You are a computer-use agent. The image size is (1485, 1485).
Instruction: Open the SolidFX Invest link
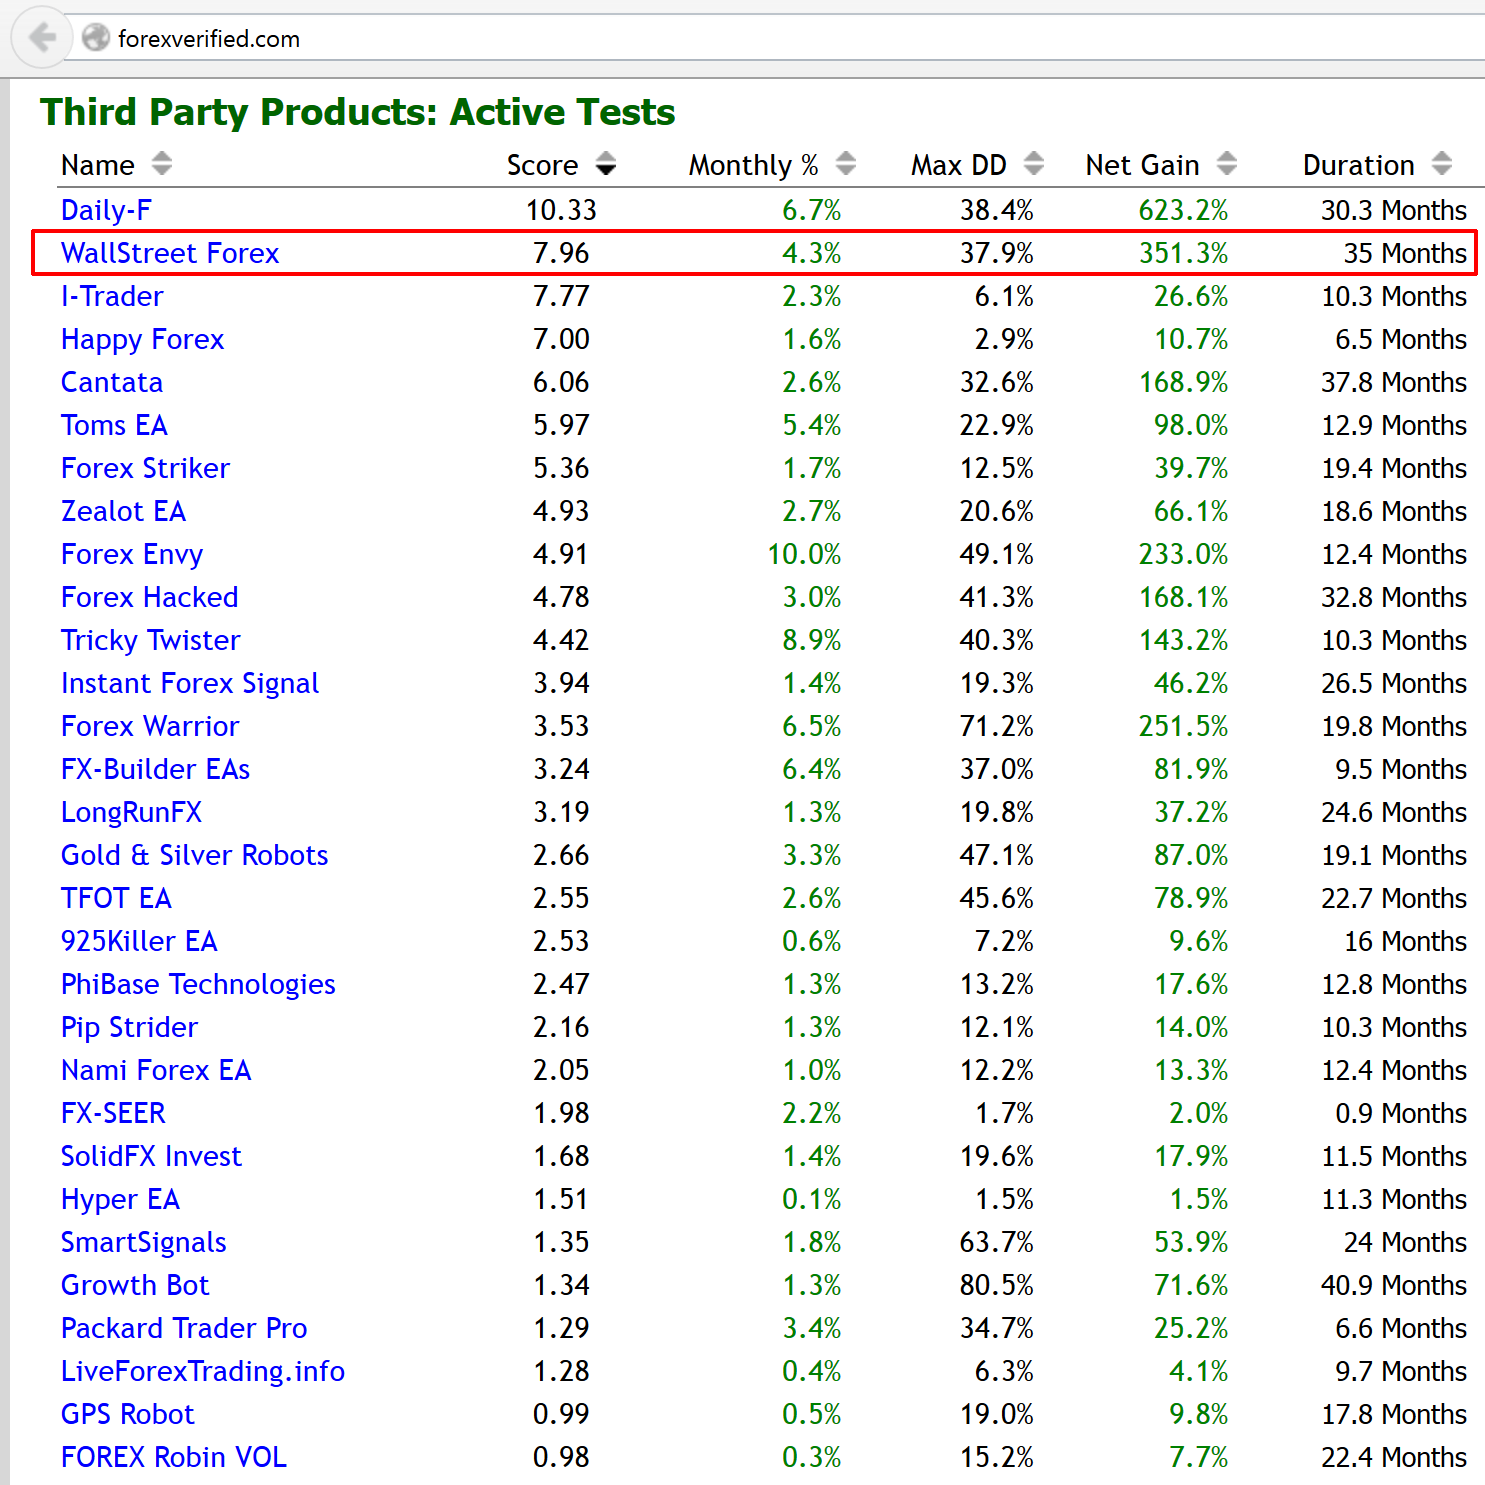[151, 1156]
